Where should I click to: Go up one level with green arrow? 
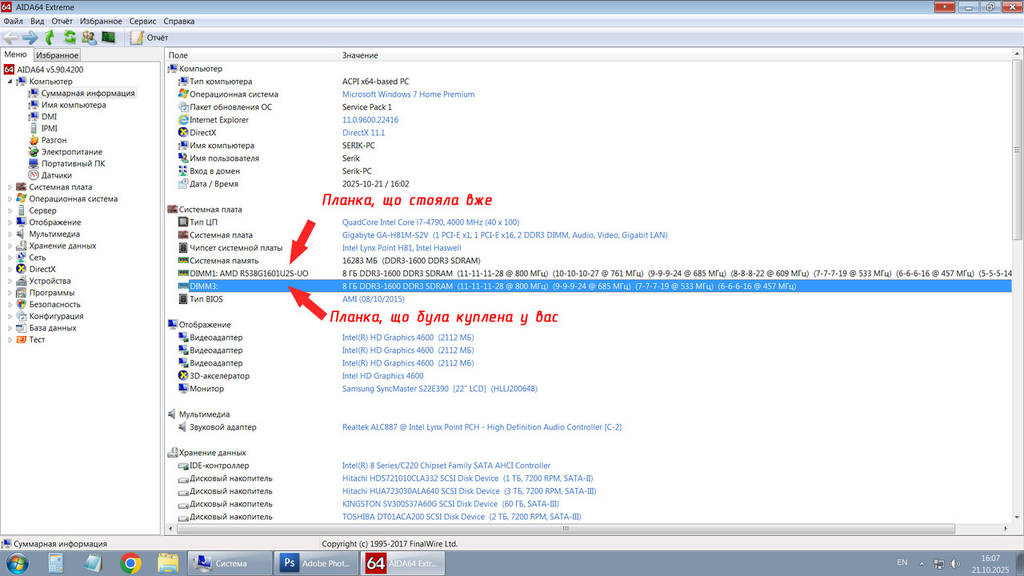(50, 37)
